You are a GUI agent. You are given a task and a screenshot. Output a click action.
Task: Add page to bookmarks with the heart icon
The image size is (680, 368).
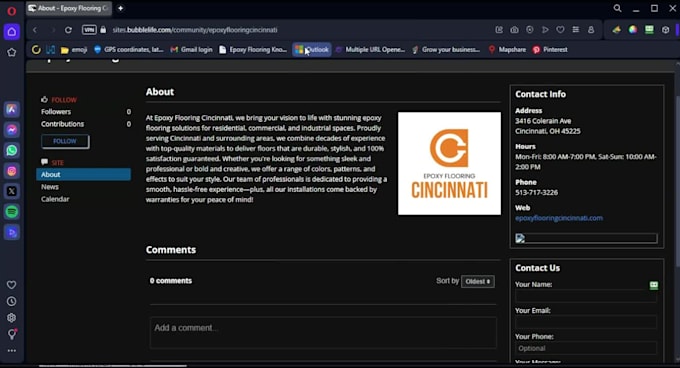coord(560,30)
